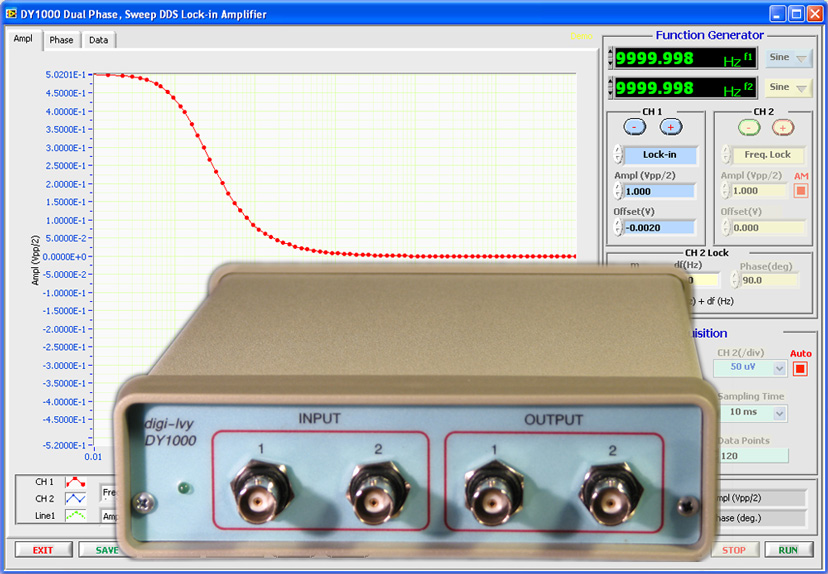
Task: Open the Phase tab
Action: coord(61,40)
